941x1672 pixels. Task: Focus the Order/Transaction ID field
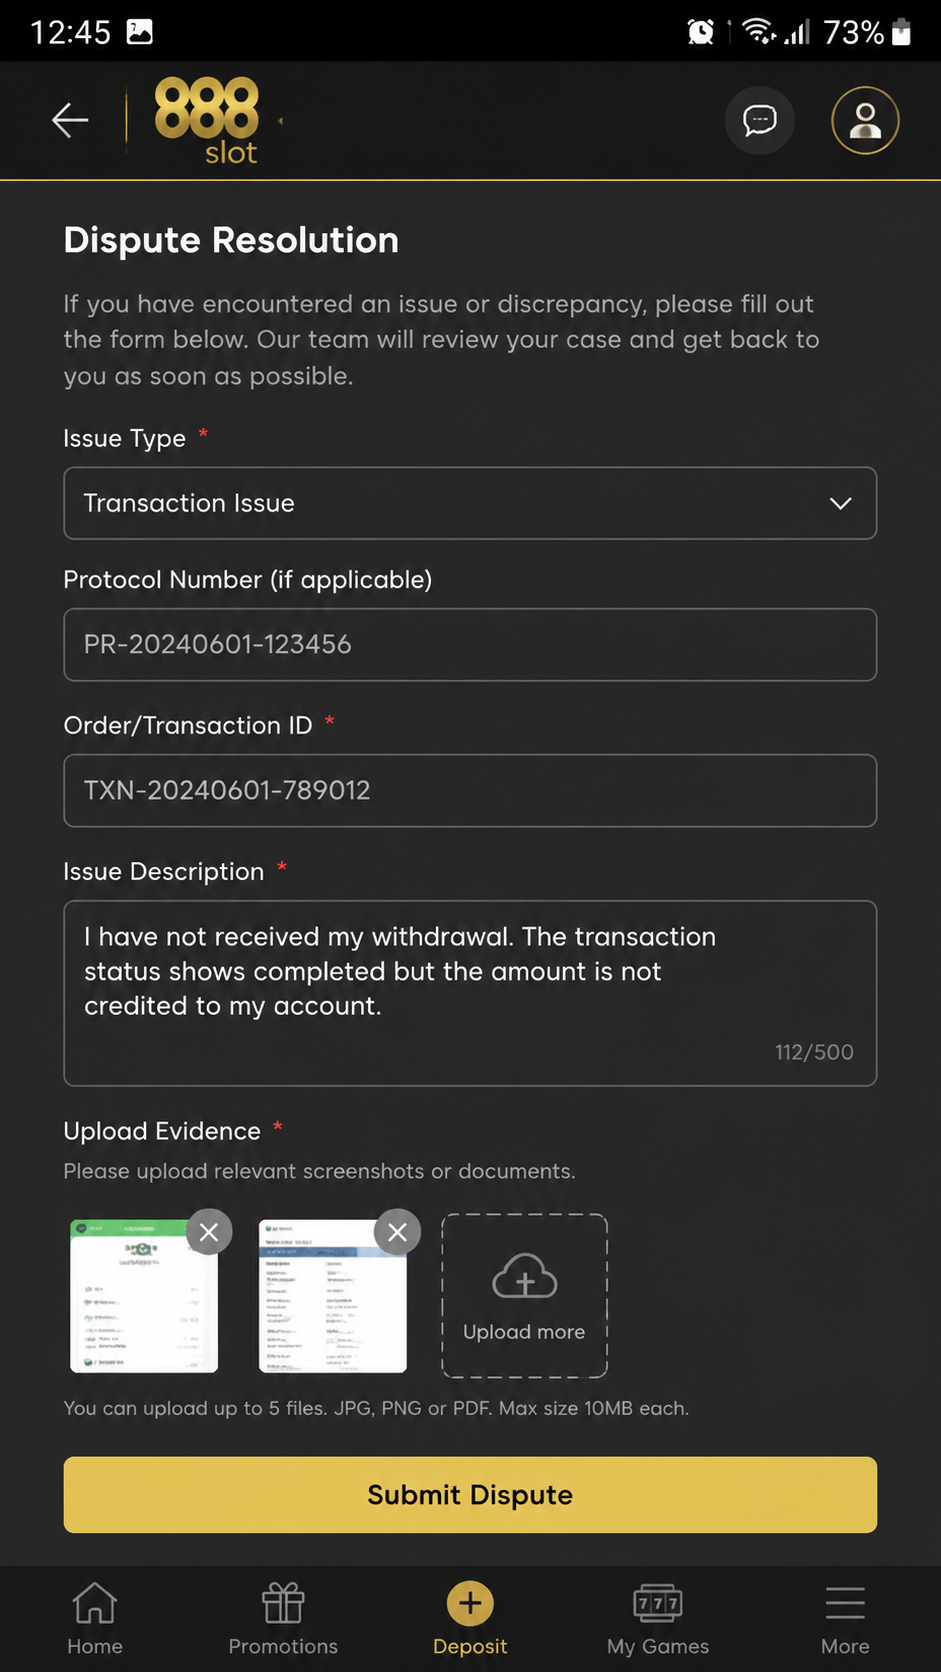tap(470, 790)
